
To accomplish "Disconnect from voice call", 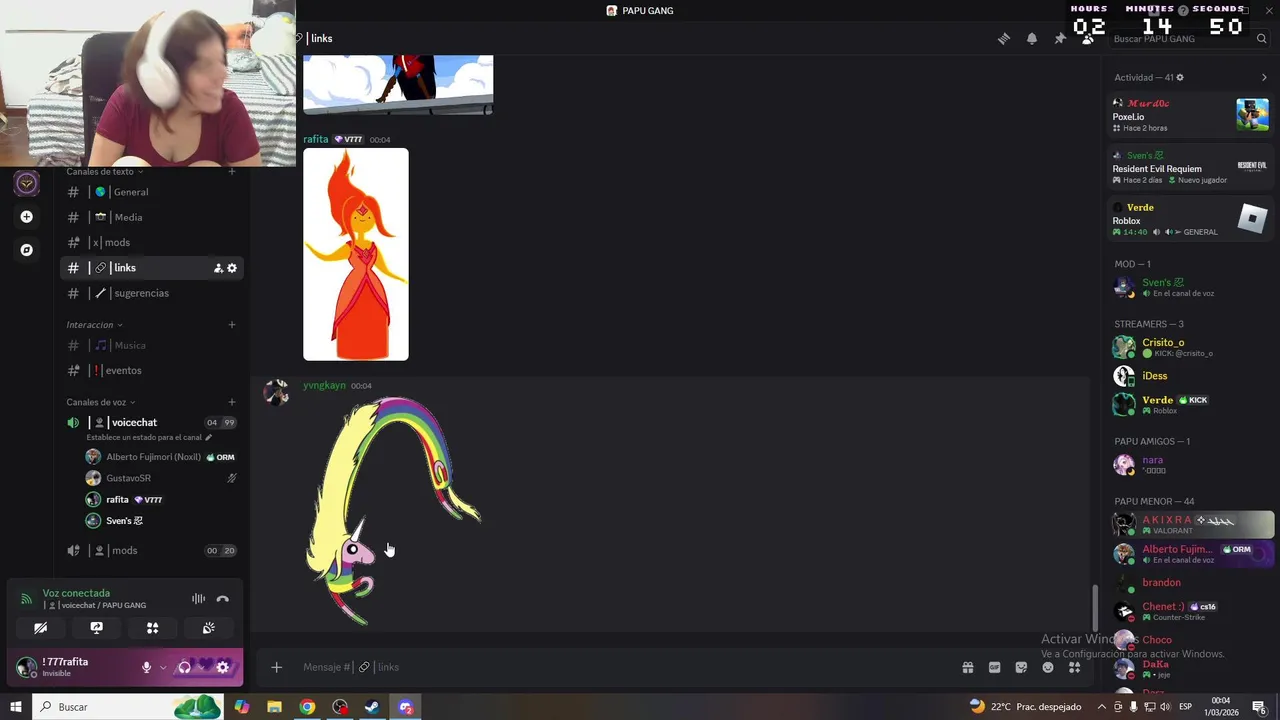I will 223,598.
